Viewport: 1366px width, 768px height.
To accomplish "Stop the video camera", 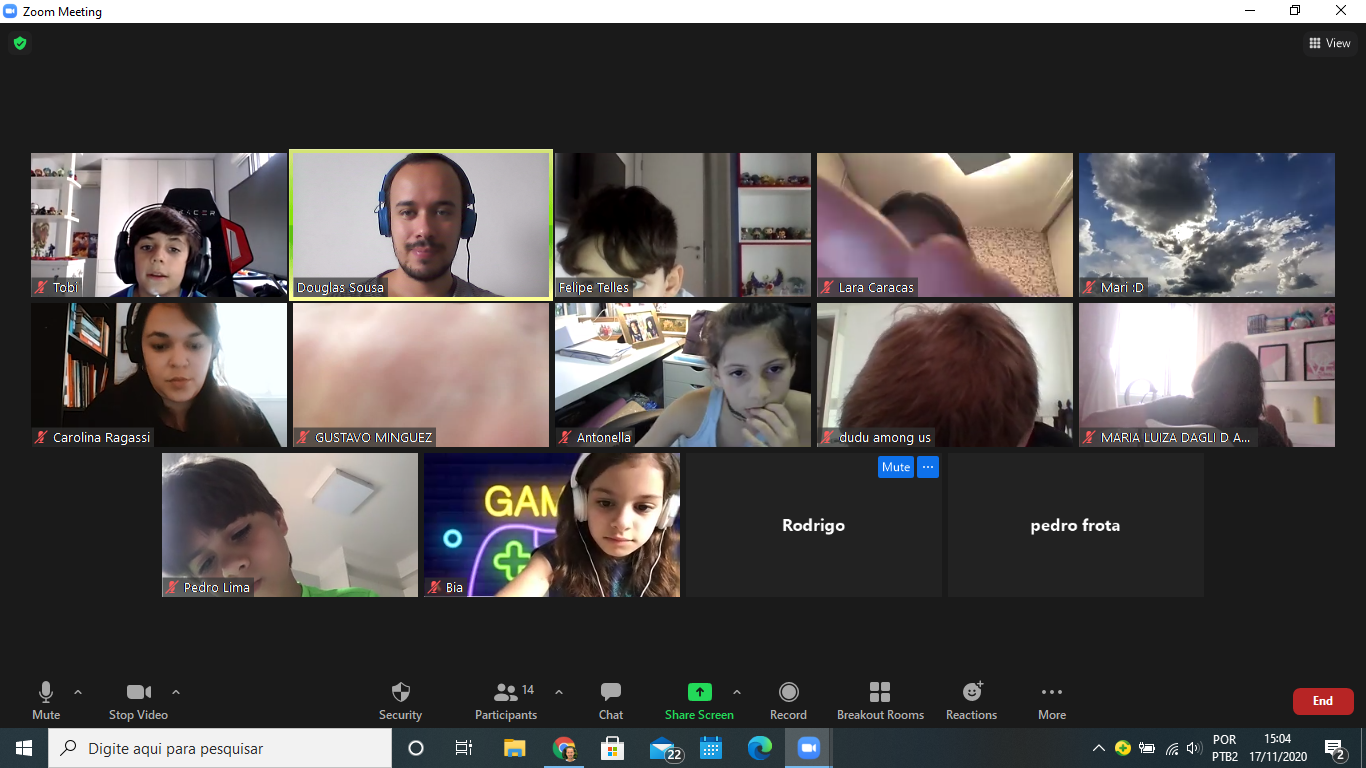I will (x=138, y=700).
